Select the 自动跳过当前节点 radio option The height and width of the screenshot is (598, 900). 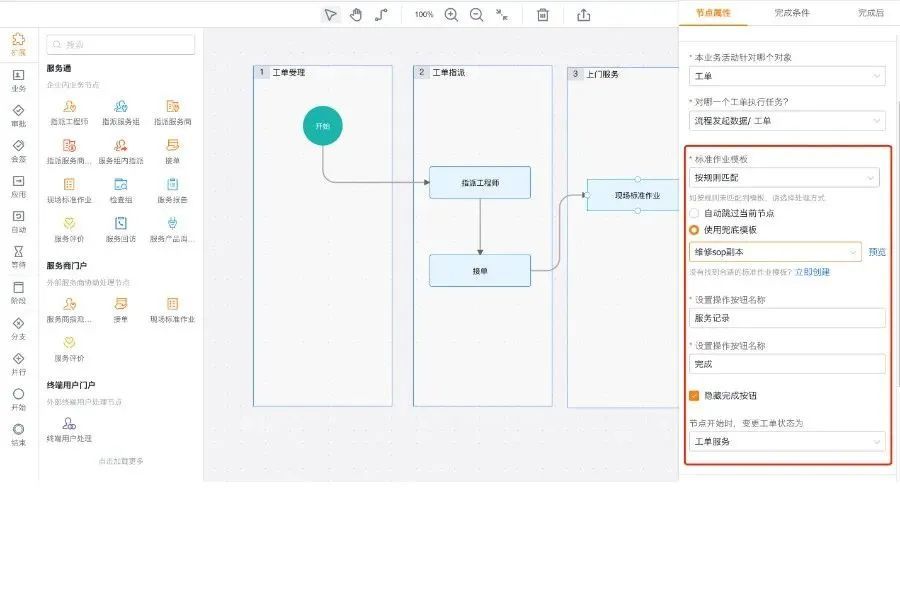694,213
